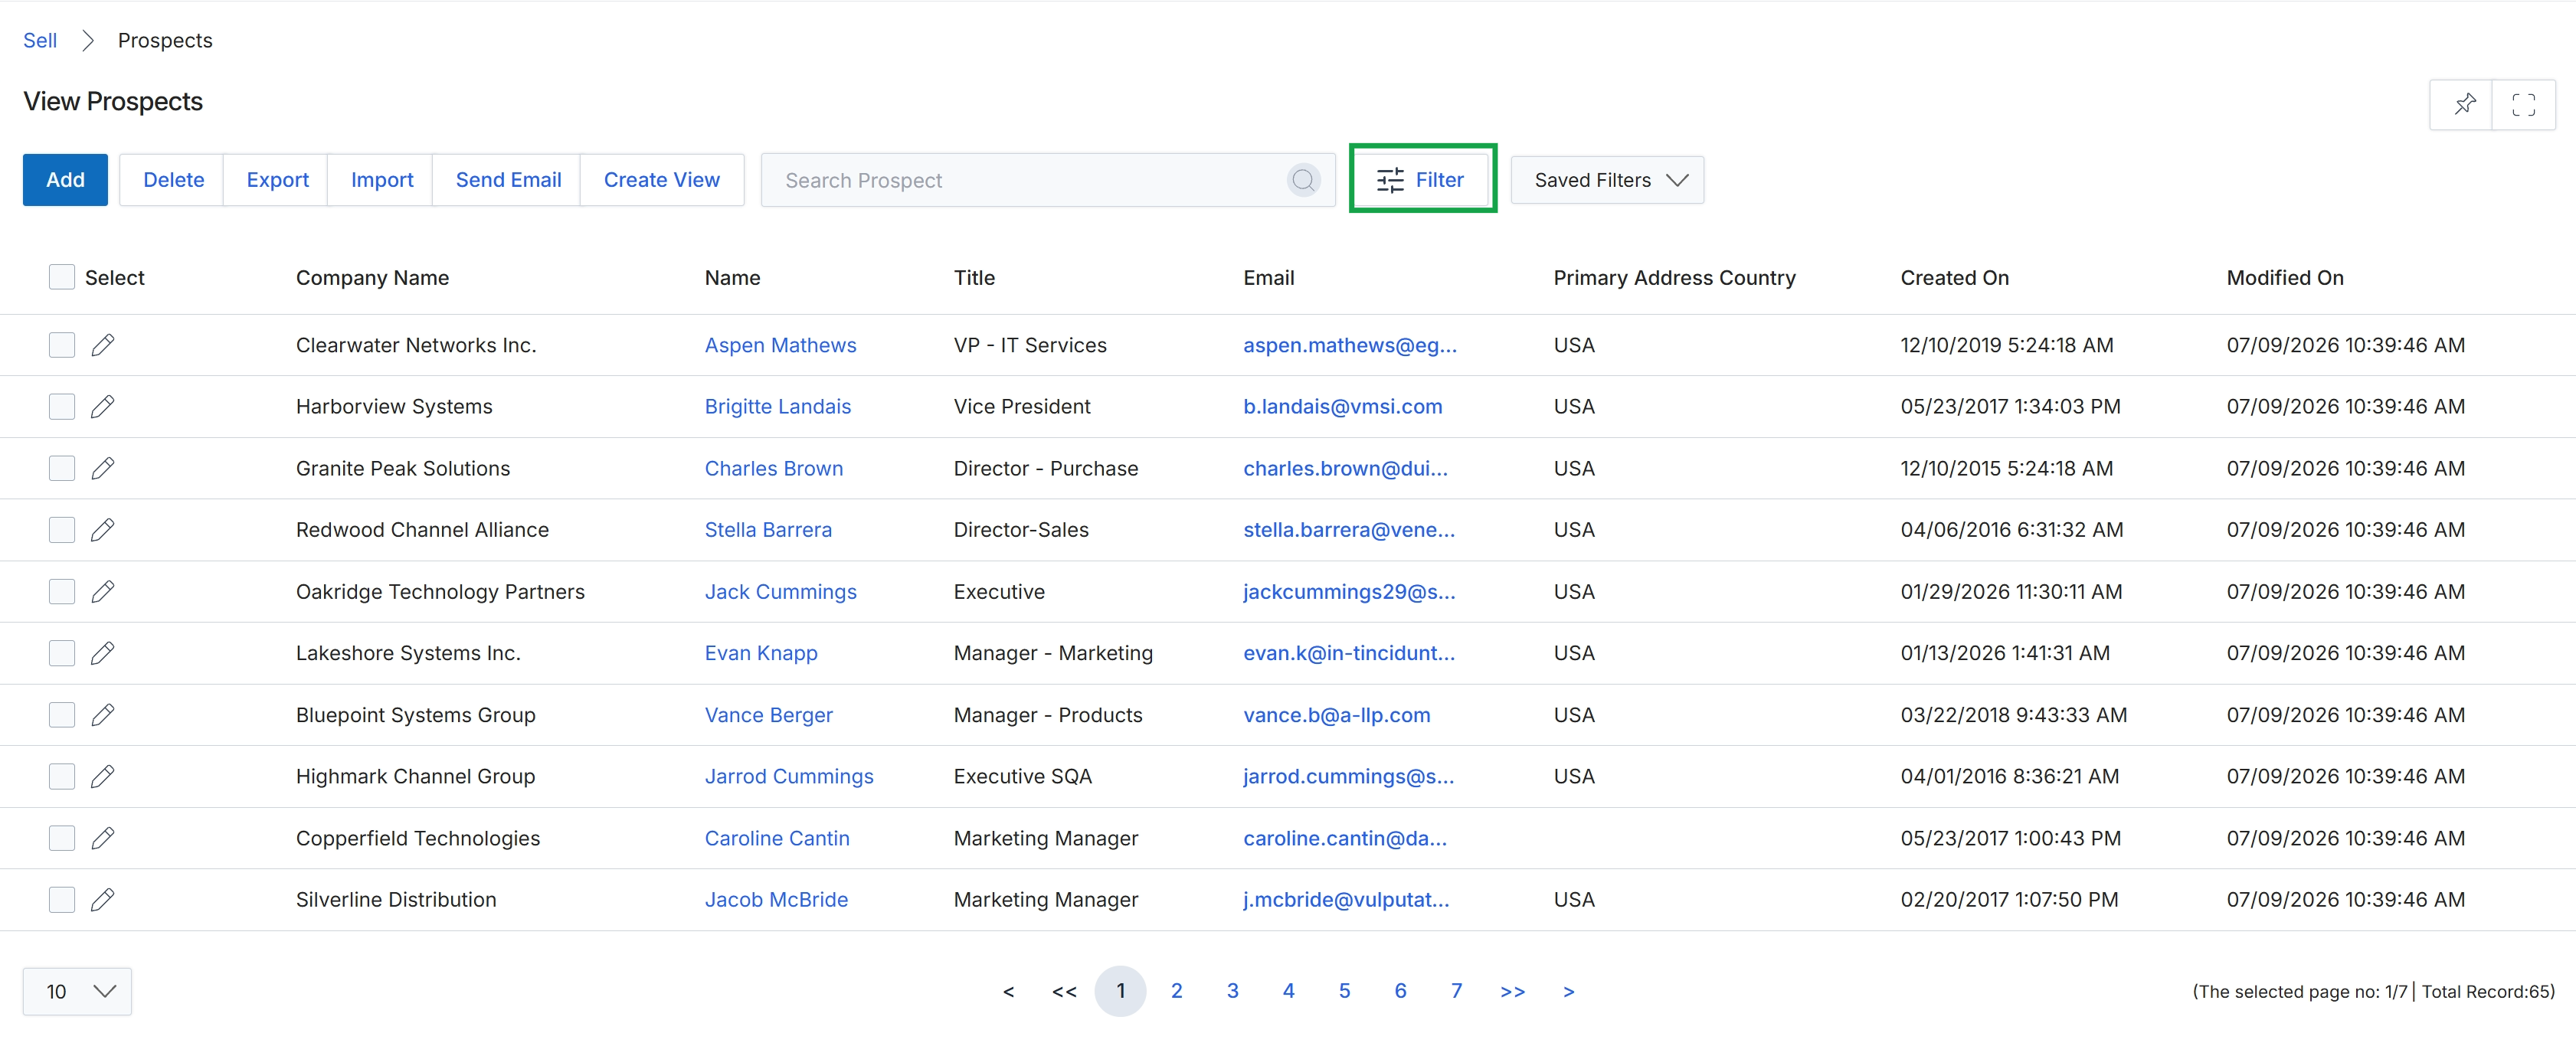Open the rows-per-page dropdown showing 10

pos(77,991)
